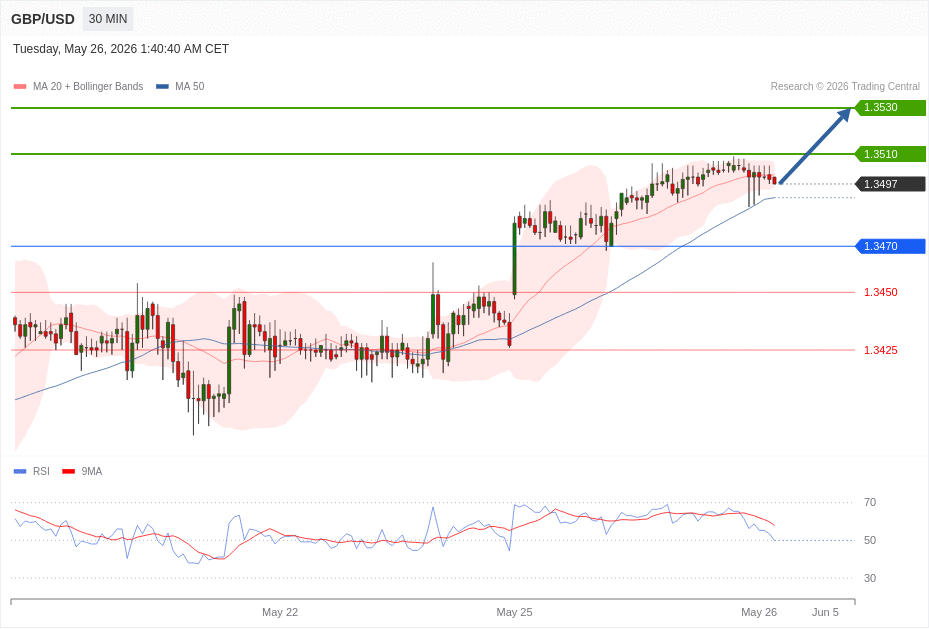Click the red 1.3450 support label
Screen dimensions: 929x629
point(880,292)
